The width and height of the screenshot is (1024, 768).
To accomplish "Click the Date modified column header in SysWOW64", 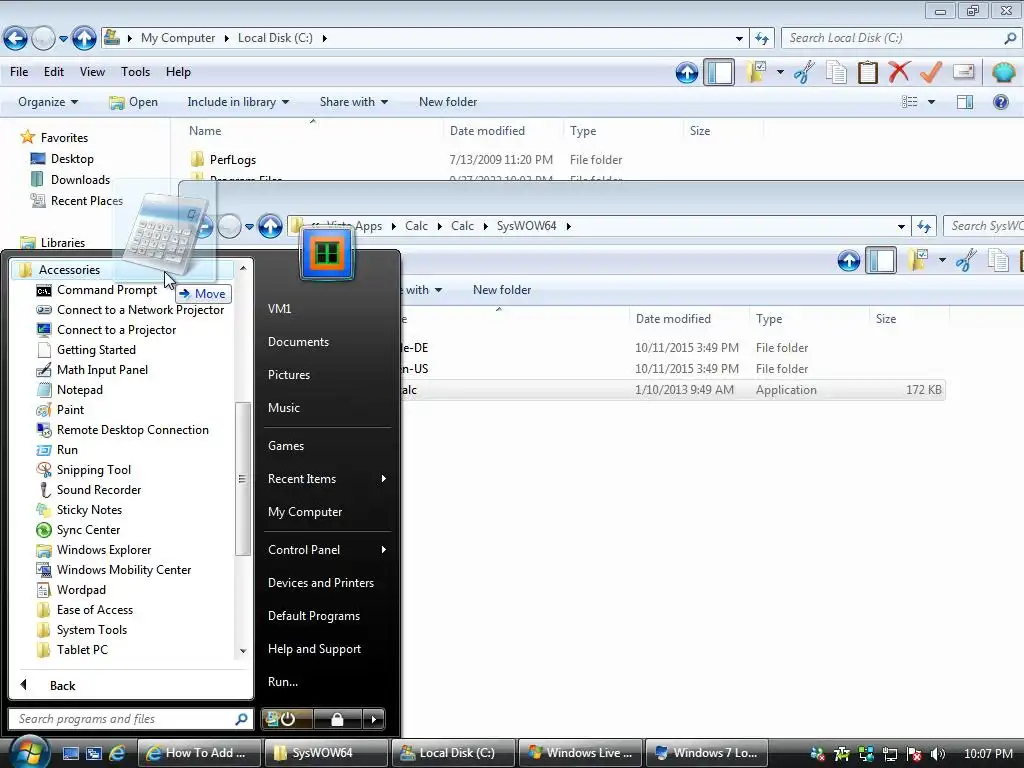I will click(x=673, y=319).
